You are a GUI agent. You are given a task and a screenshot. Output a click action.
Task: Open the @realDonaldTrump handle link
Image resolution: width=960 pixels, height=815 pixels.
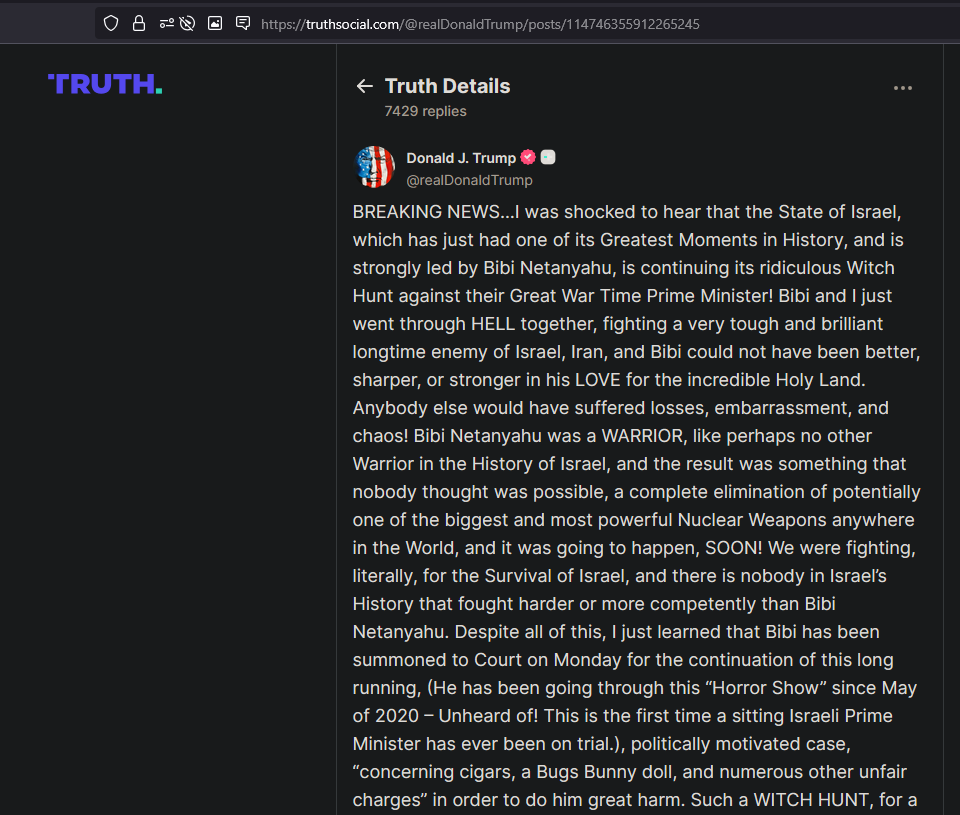(470, 180)
